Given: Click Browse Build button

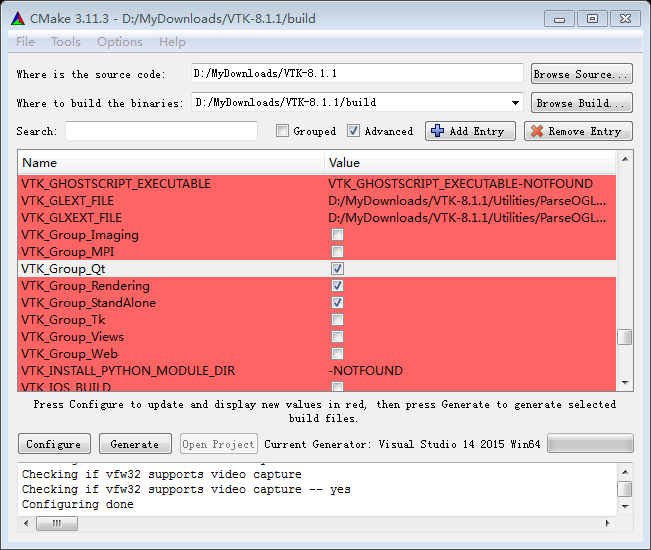Looking at the screenshot, I should [x=581, y=103].
